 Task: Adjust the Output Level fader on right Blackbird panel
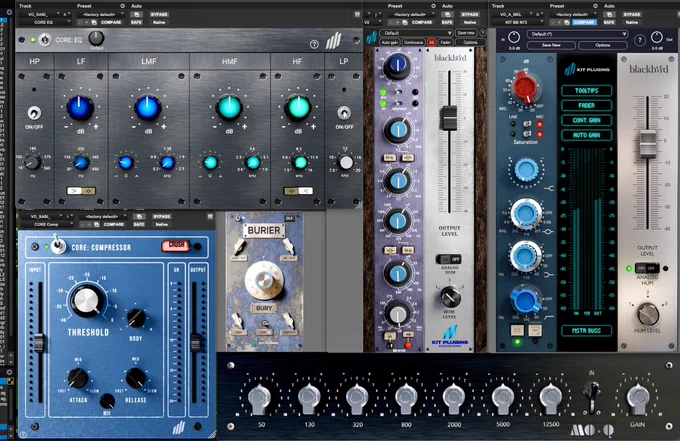pyautogui.click(x=648, y=144)
